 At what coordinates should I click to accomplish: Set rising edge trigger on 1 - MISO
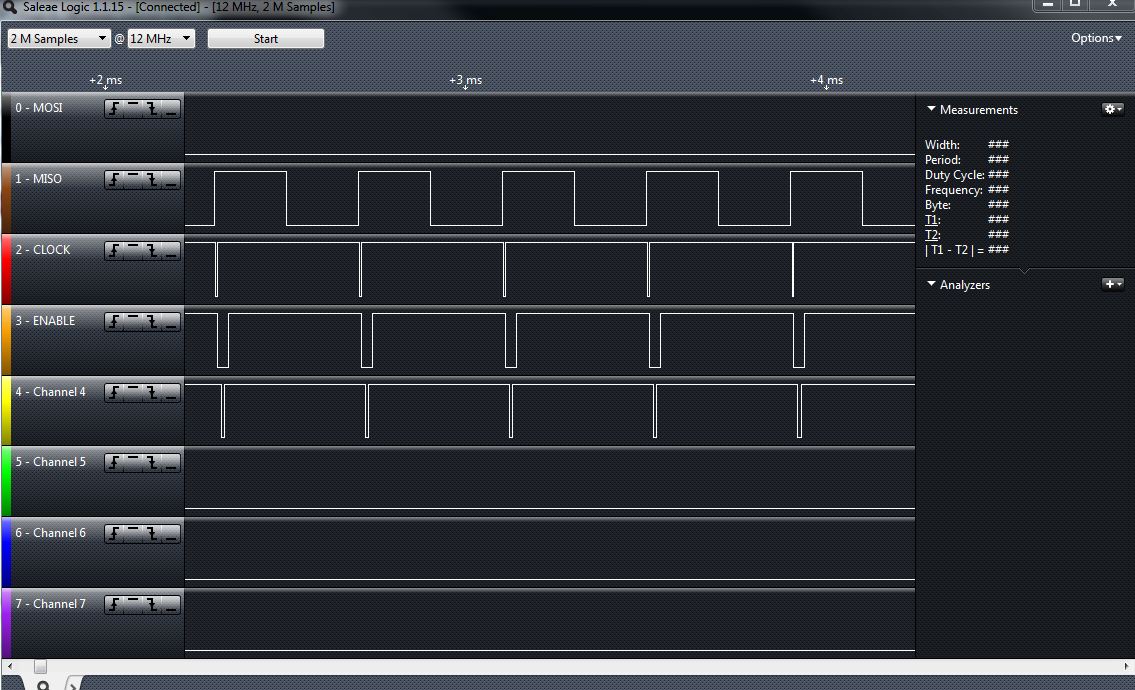[x=114, y=180]
